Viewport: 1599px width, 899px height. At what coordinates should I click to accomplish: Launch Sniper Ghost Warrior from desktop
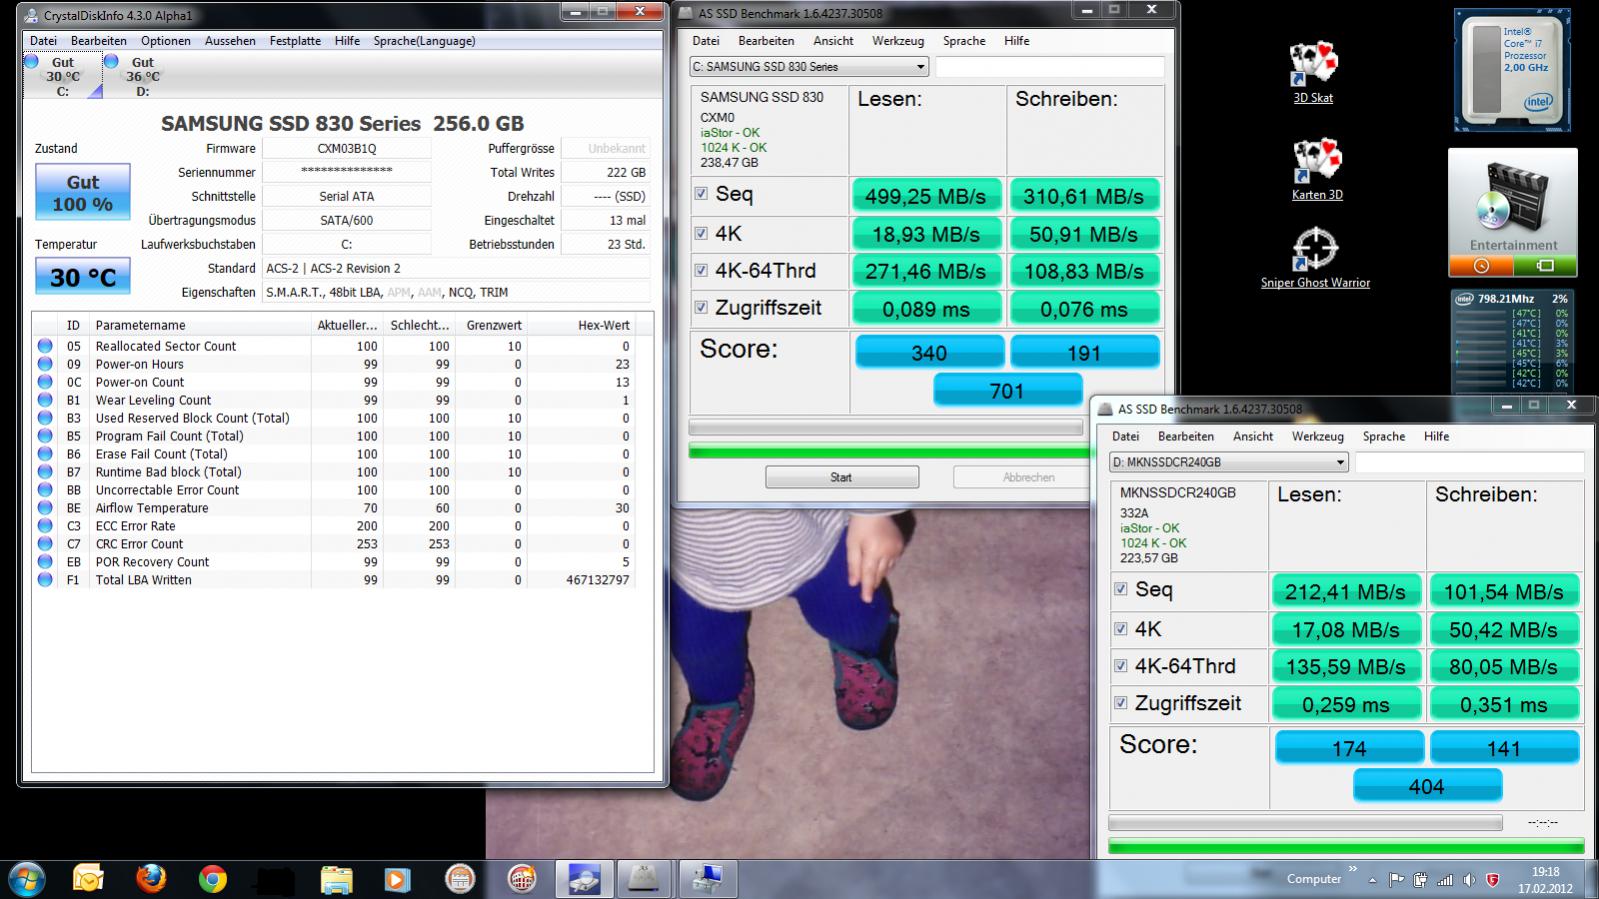click(1315, 257)
